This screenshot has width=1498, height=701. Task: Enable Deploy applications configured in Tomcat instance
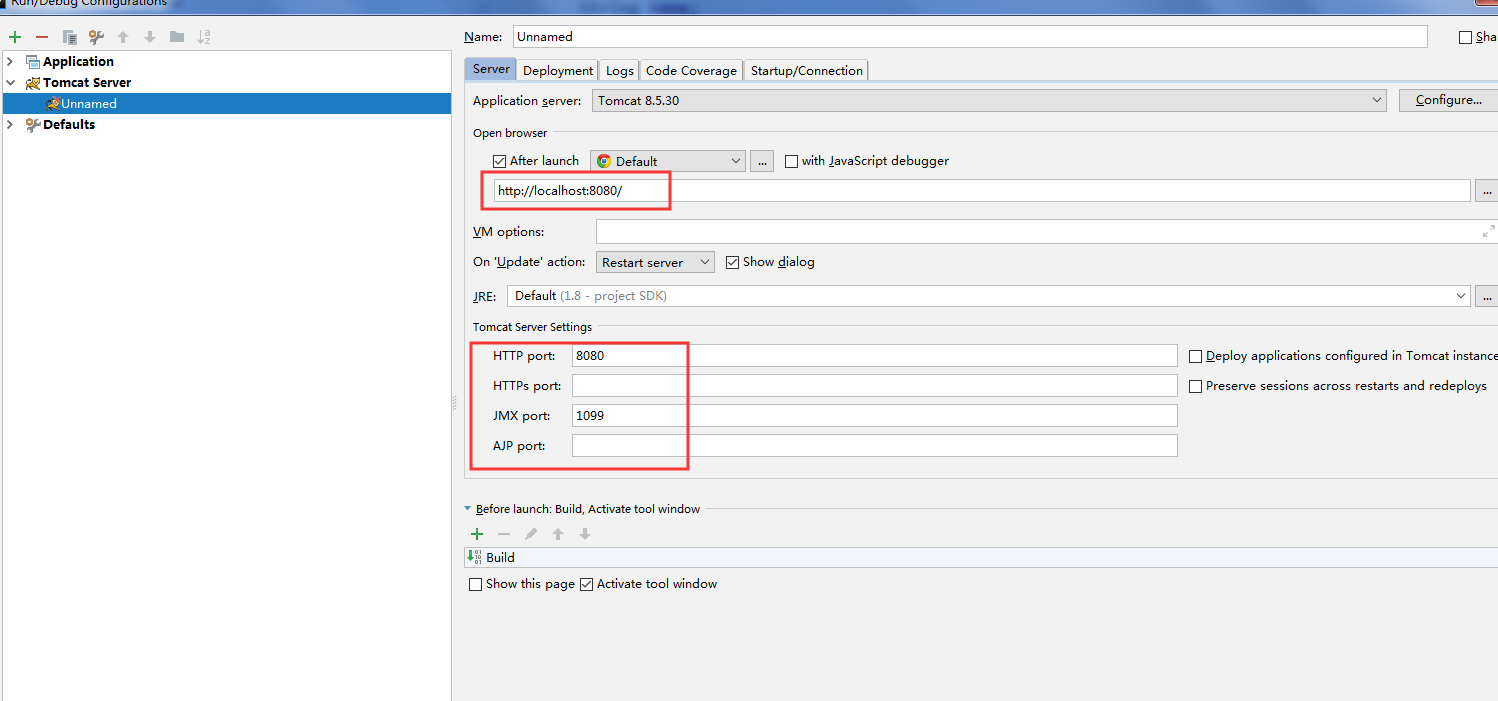(1195, 356)
